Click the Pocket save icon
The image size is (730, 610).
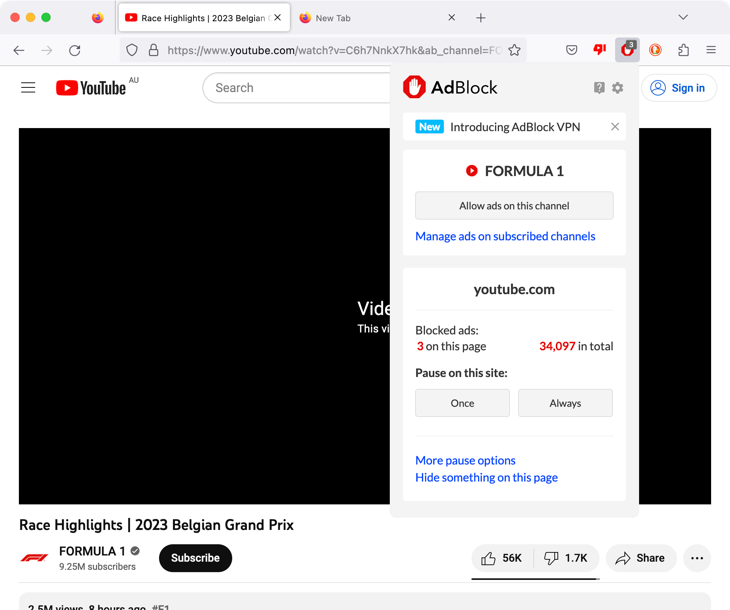[x=572, y=50]
